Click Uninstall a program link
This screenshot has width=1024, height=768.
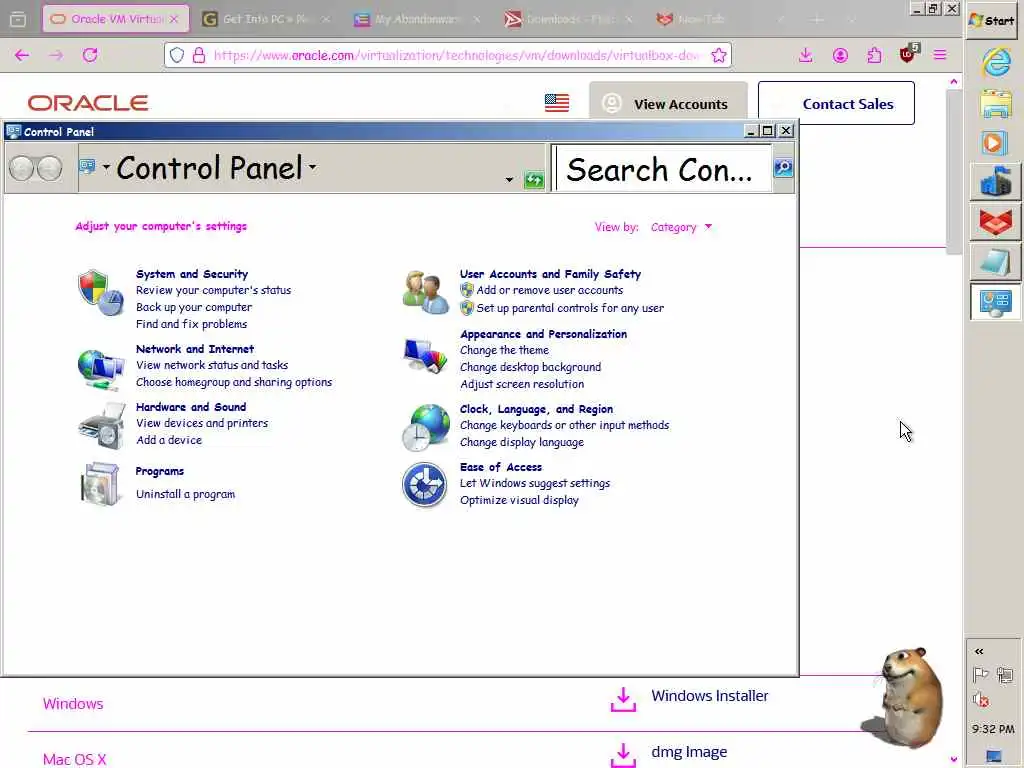tap(185, 494)
